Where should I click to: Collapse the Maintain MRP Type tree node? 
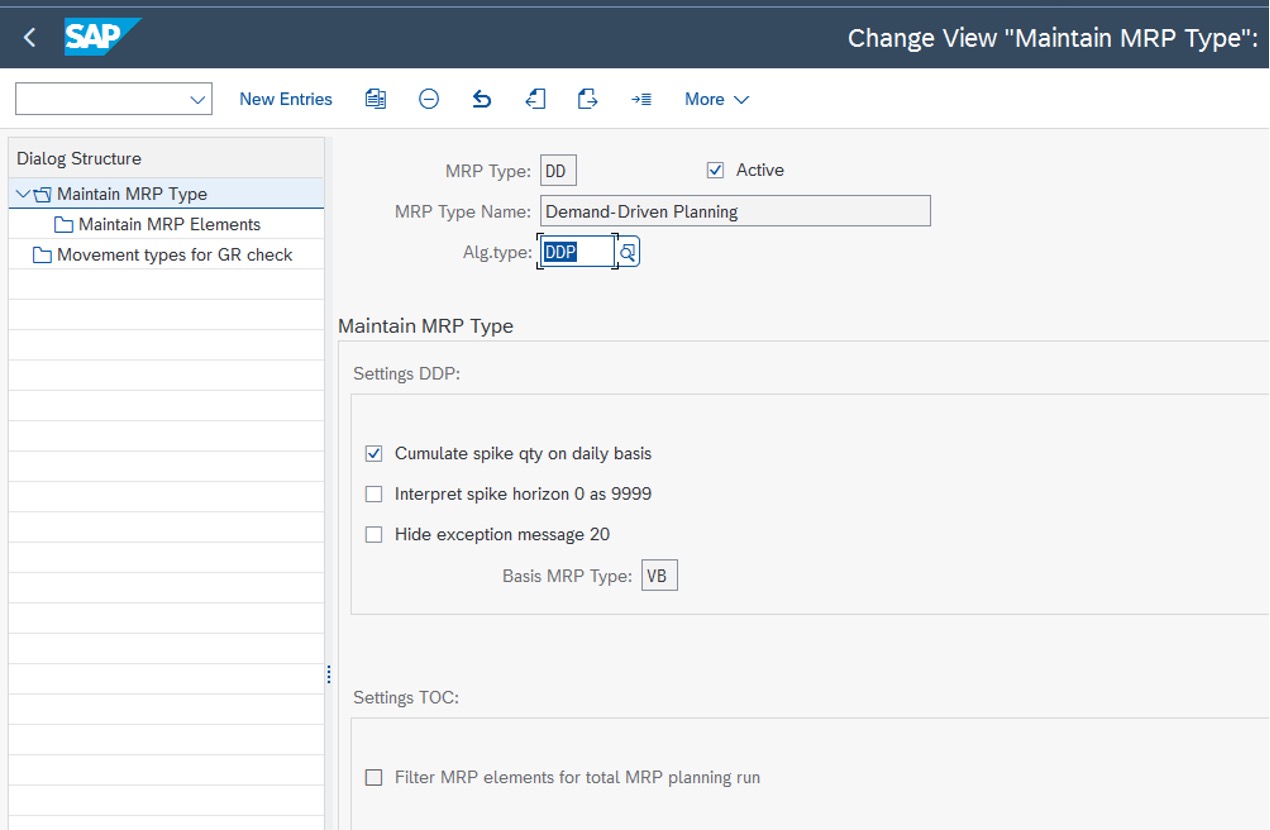[x=22, y=193]
